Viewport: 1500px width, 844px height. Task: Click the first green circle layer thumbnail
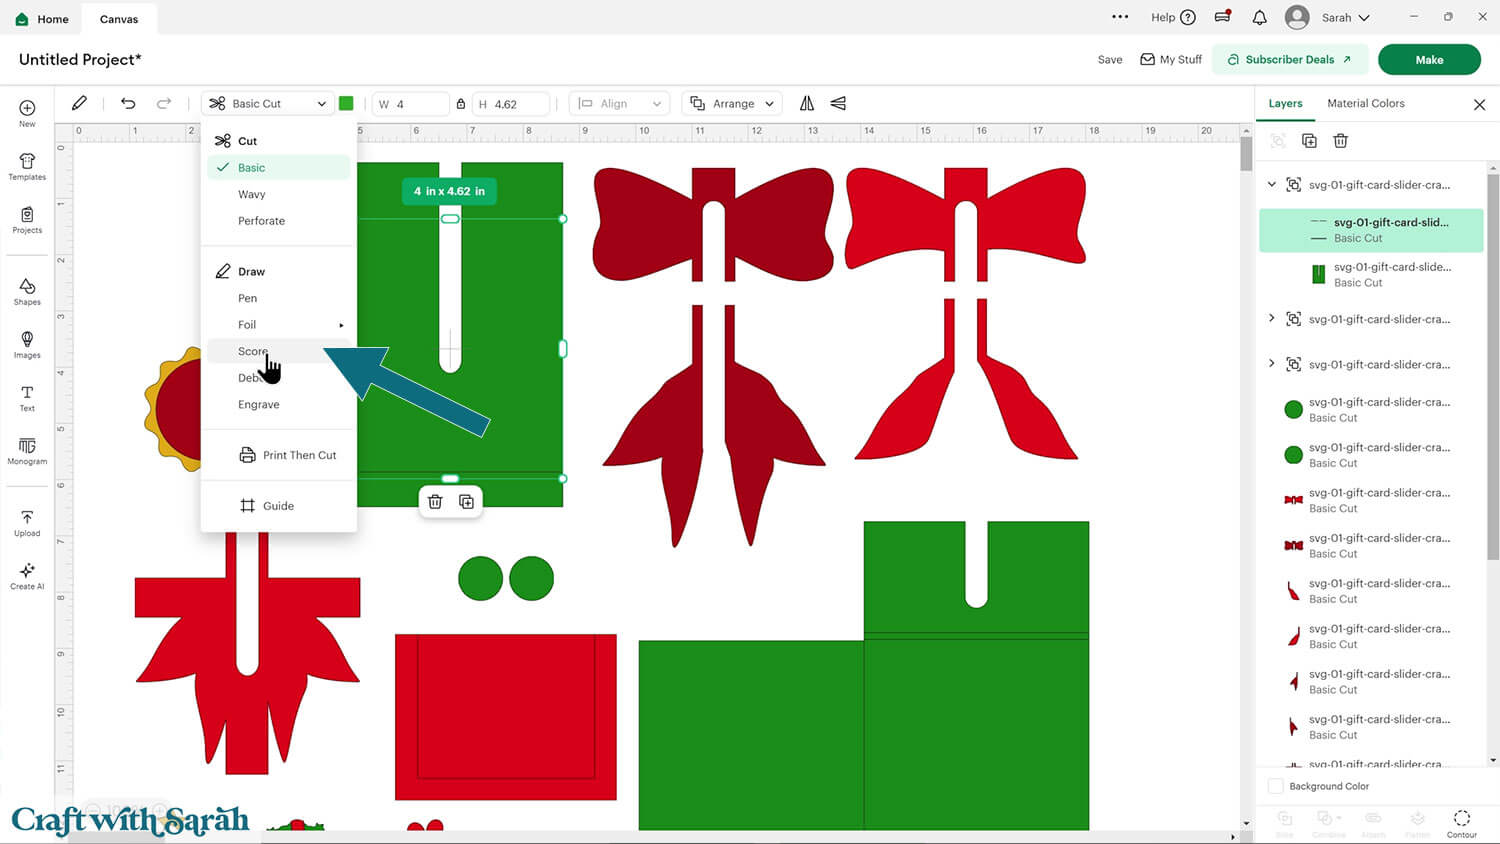[x=1293, y=409]
